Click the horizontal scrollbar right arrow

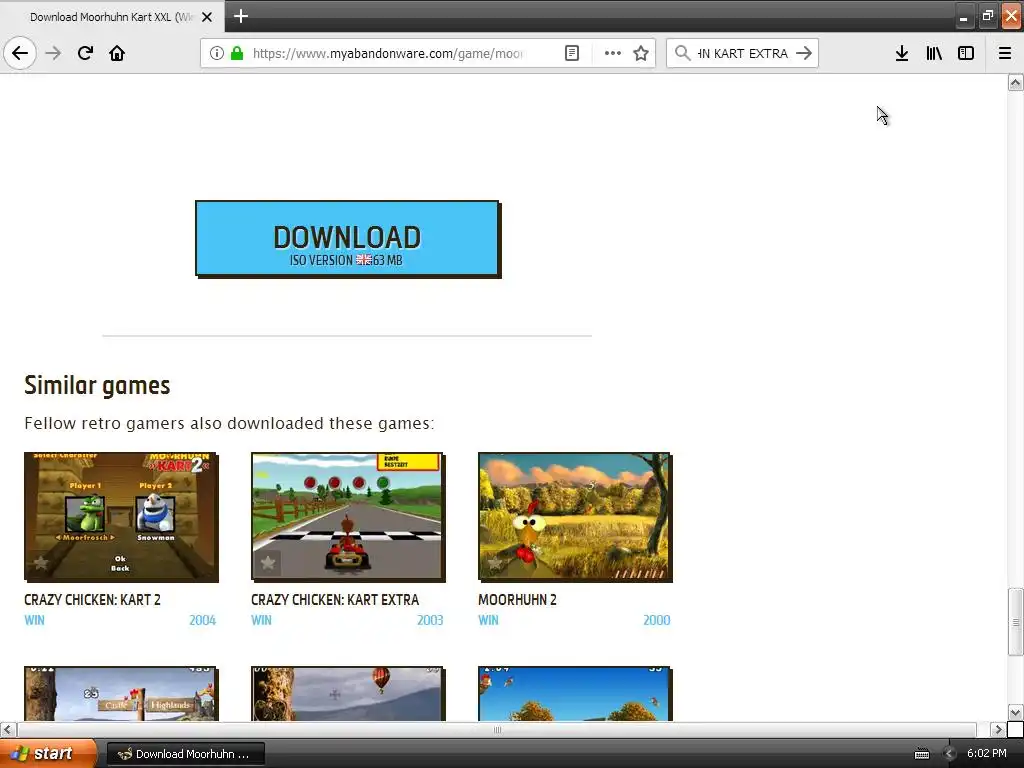[999, 729]
